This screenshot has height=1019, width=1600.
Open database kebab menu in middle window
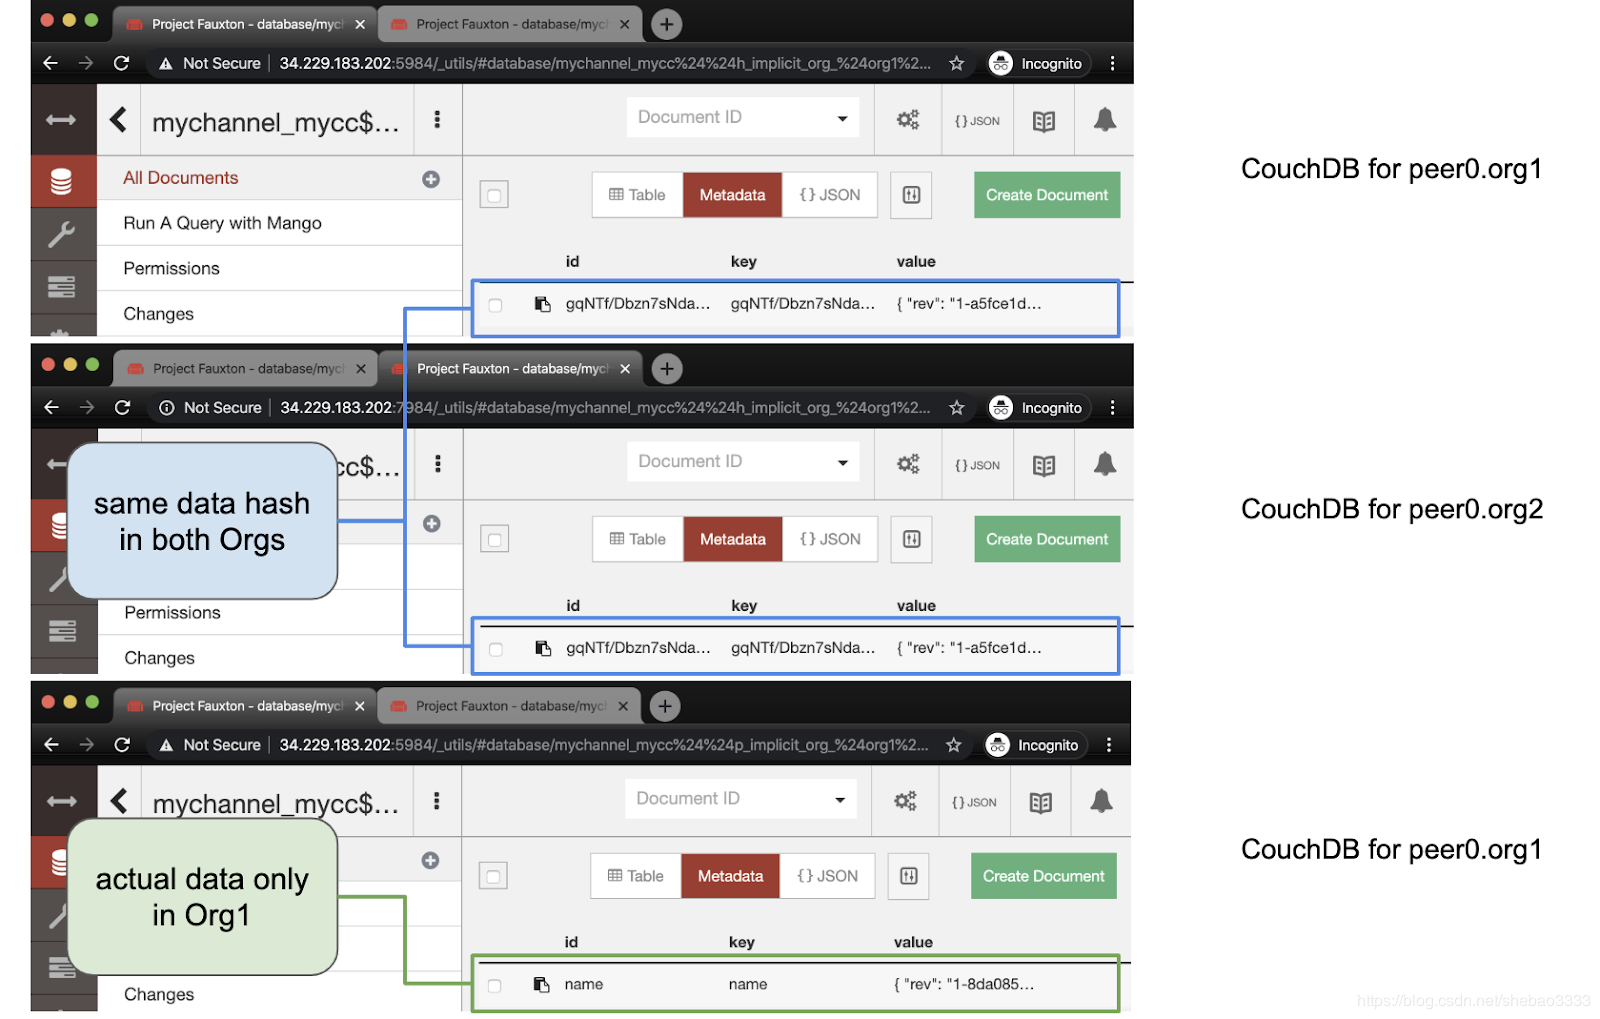pyautogui.click(x=438, y=464)
